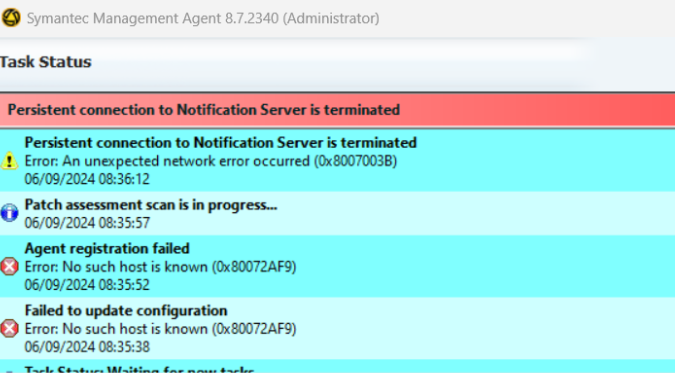Select the Patch assessment scan is in progress entry
Screen dimensions: 675x373
click(x=338, y=213)
